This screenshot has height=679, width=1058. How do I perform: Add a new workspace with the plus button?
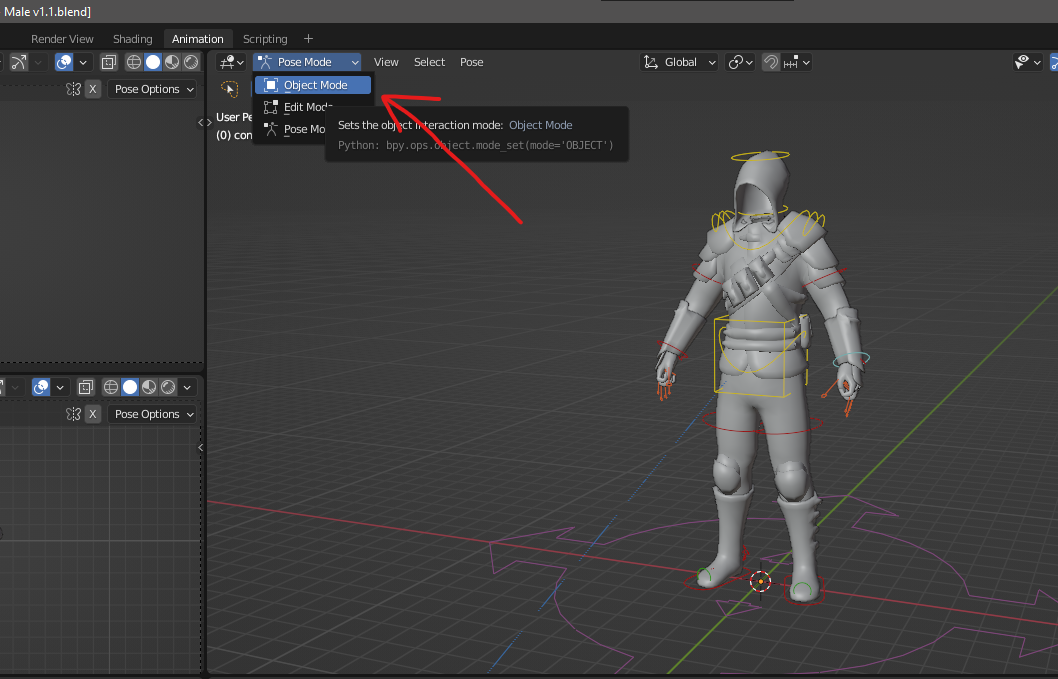pyautogui.click(x=308, y=38)
